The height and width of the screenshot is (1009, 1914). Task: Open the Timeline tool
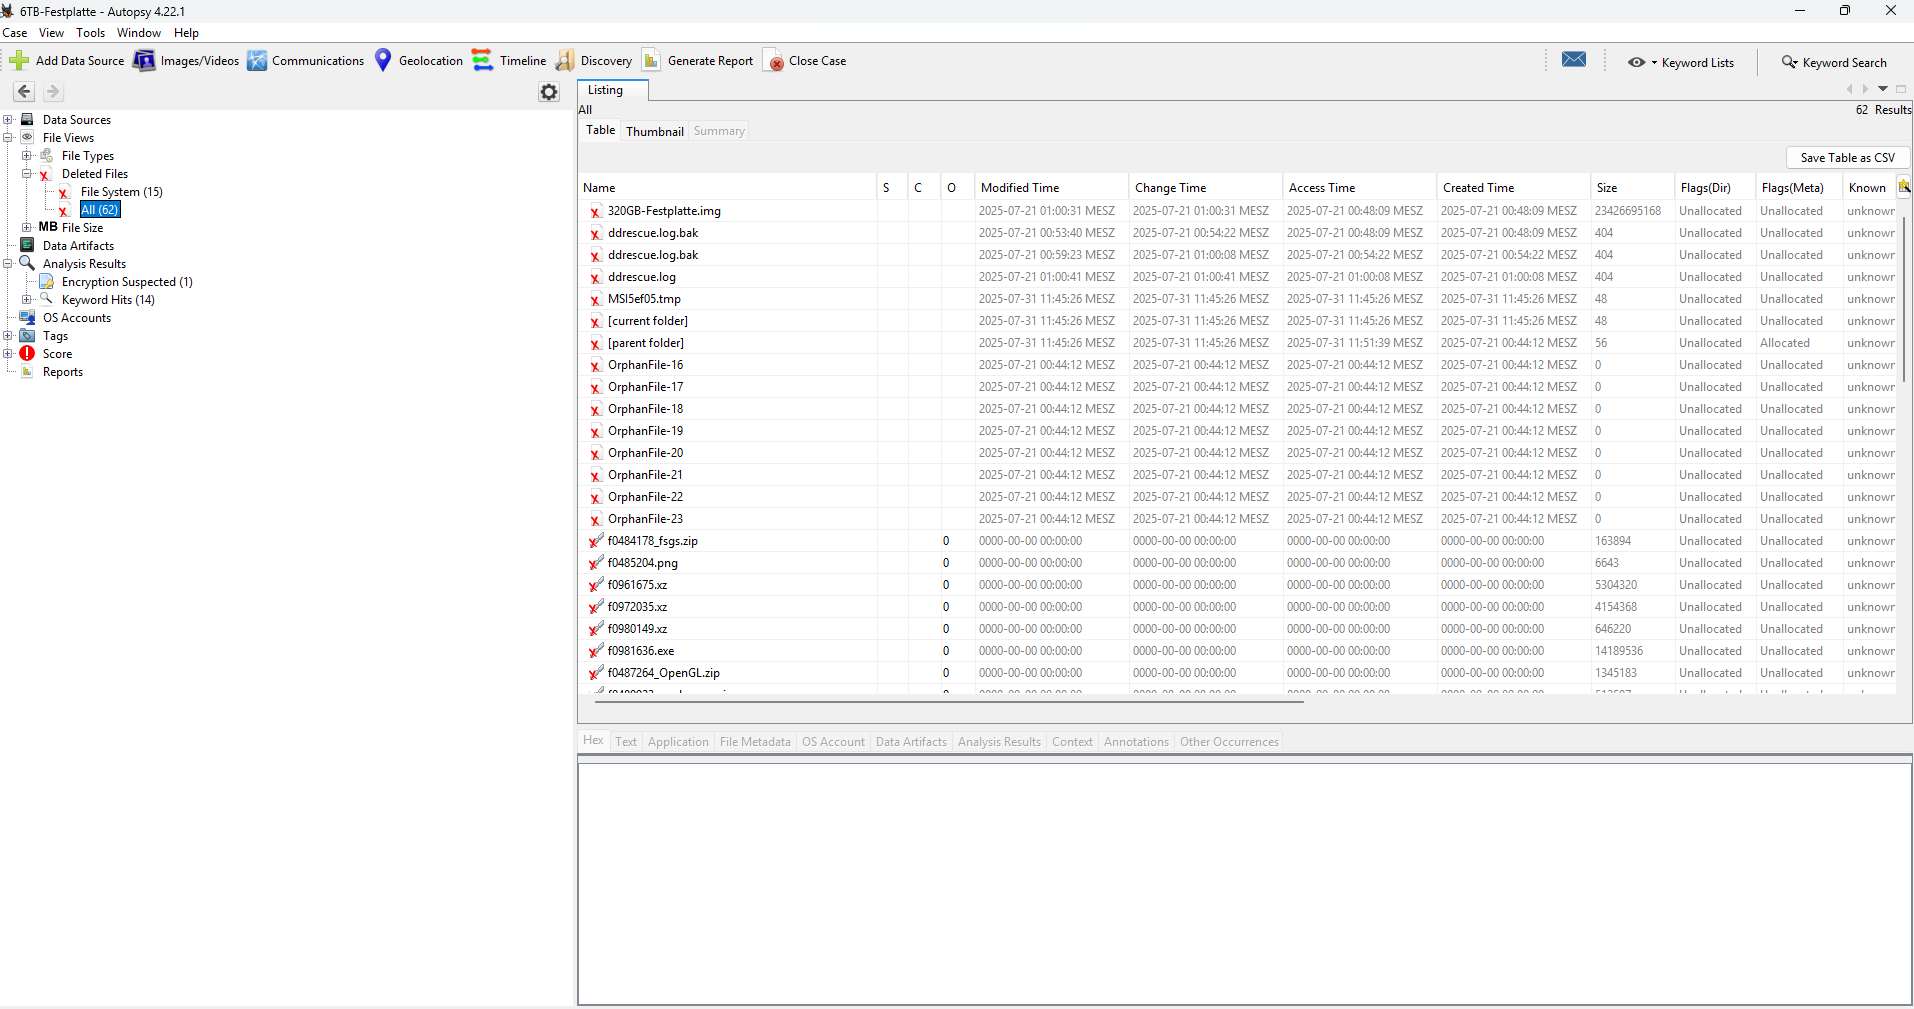tap(509, 61)
